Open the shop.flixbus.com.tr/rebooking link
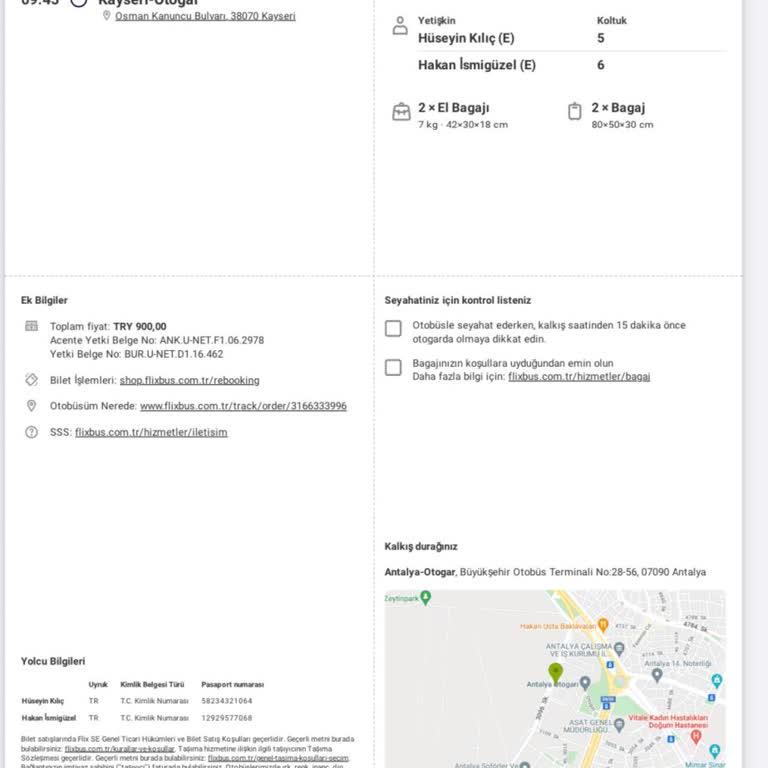768x768 pixels. tap(189, 380)
